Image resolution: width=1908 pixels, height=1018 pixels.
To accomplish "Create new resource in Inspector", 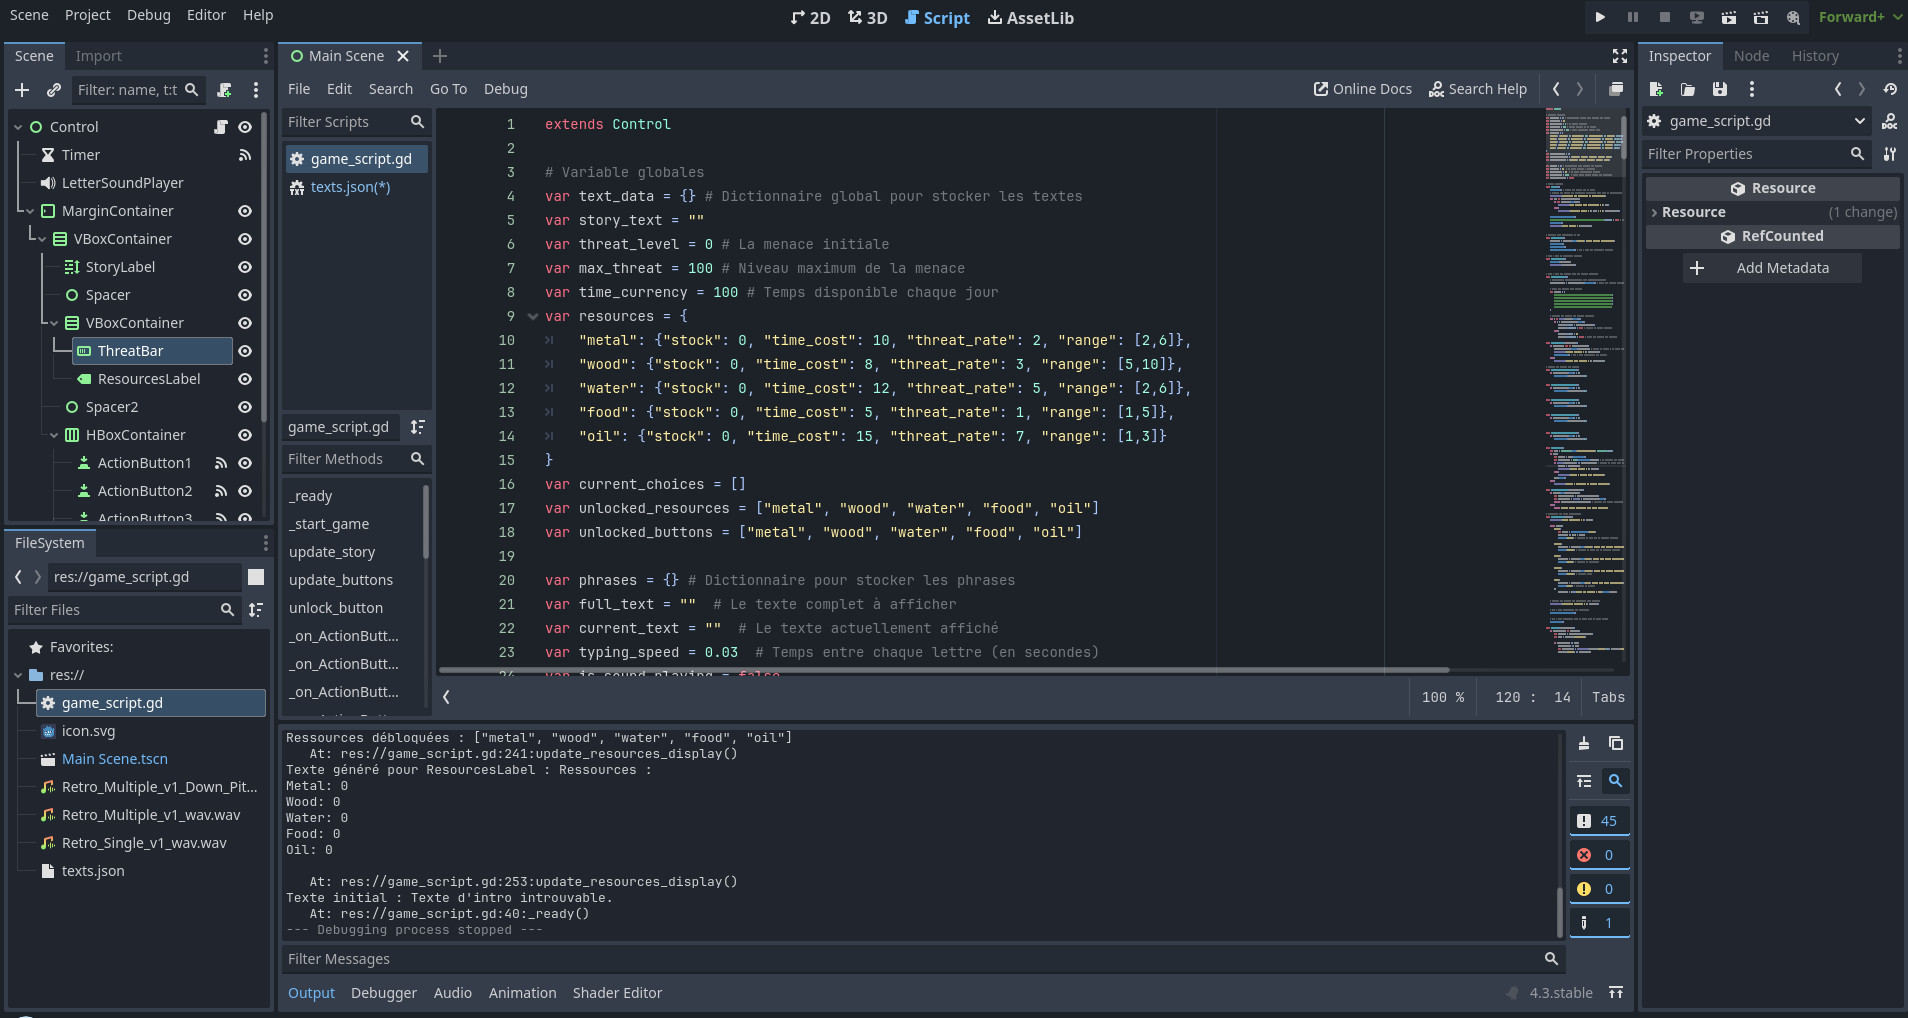I will click(x=1656, y=89).
